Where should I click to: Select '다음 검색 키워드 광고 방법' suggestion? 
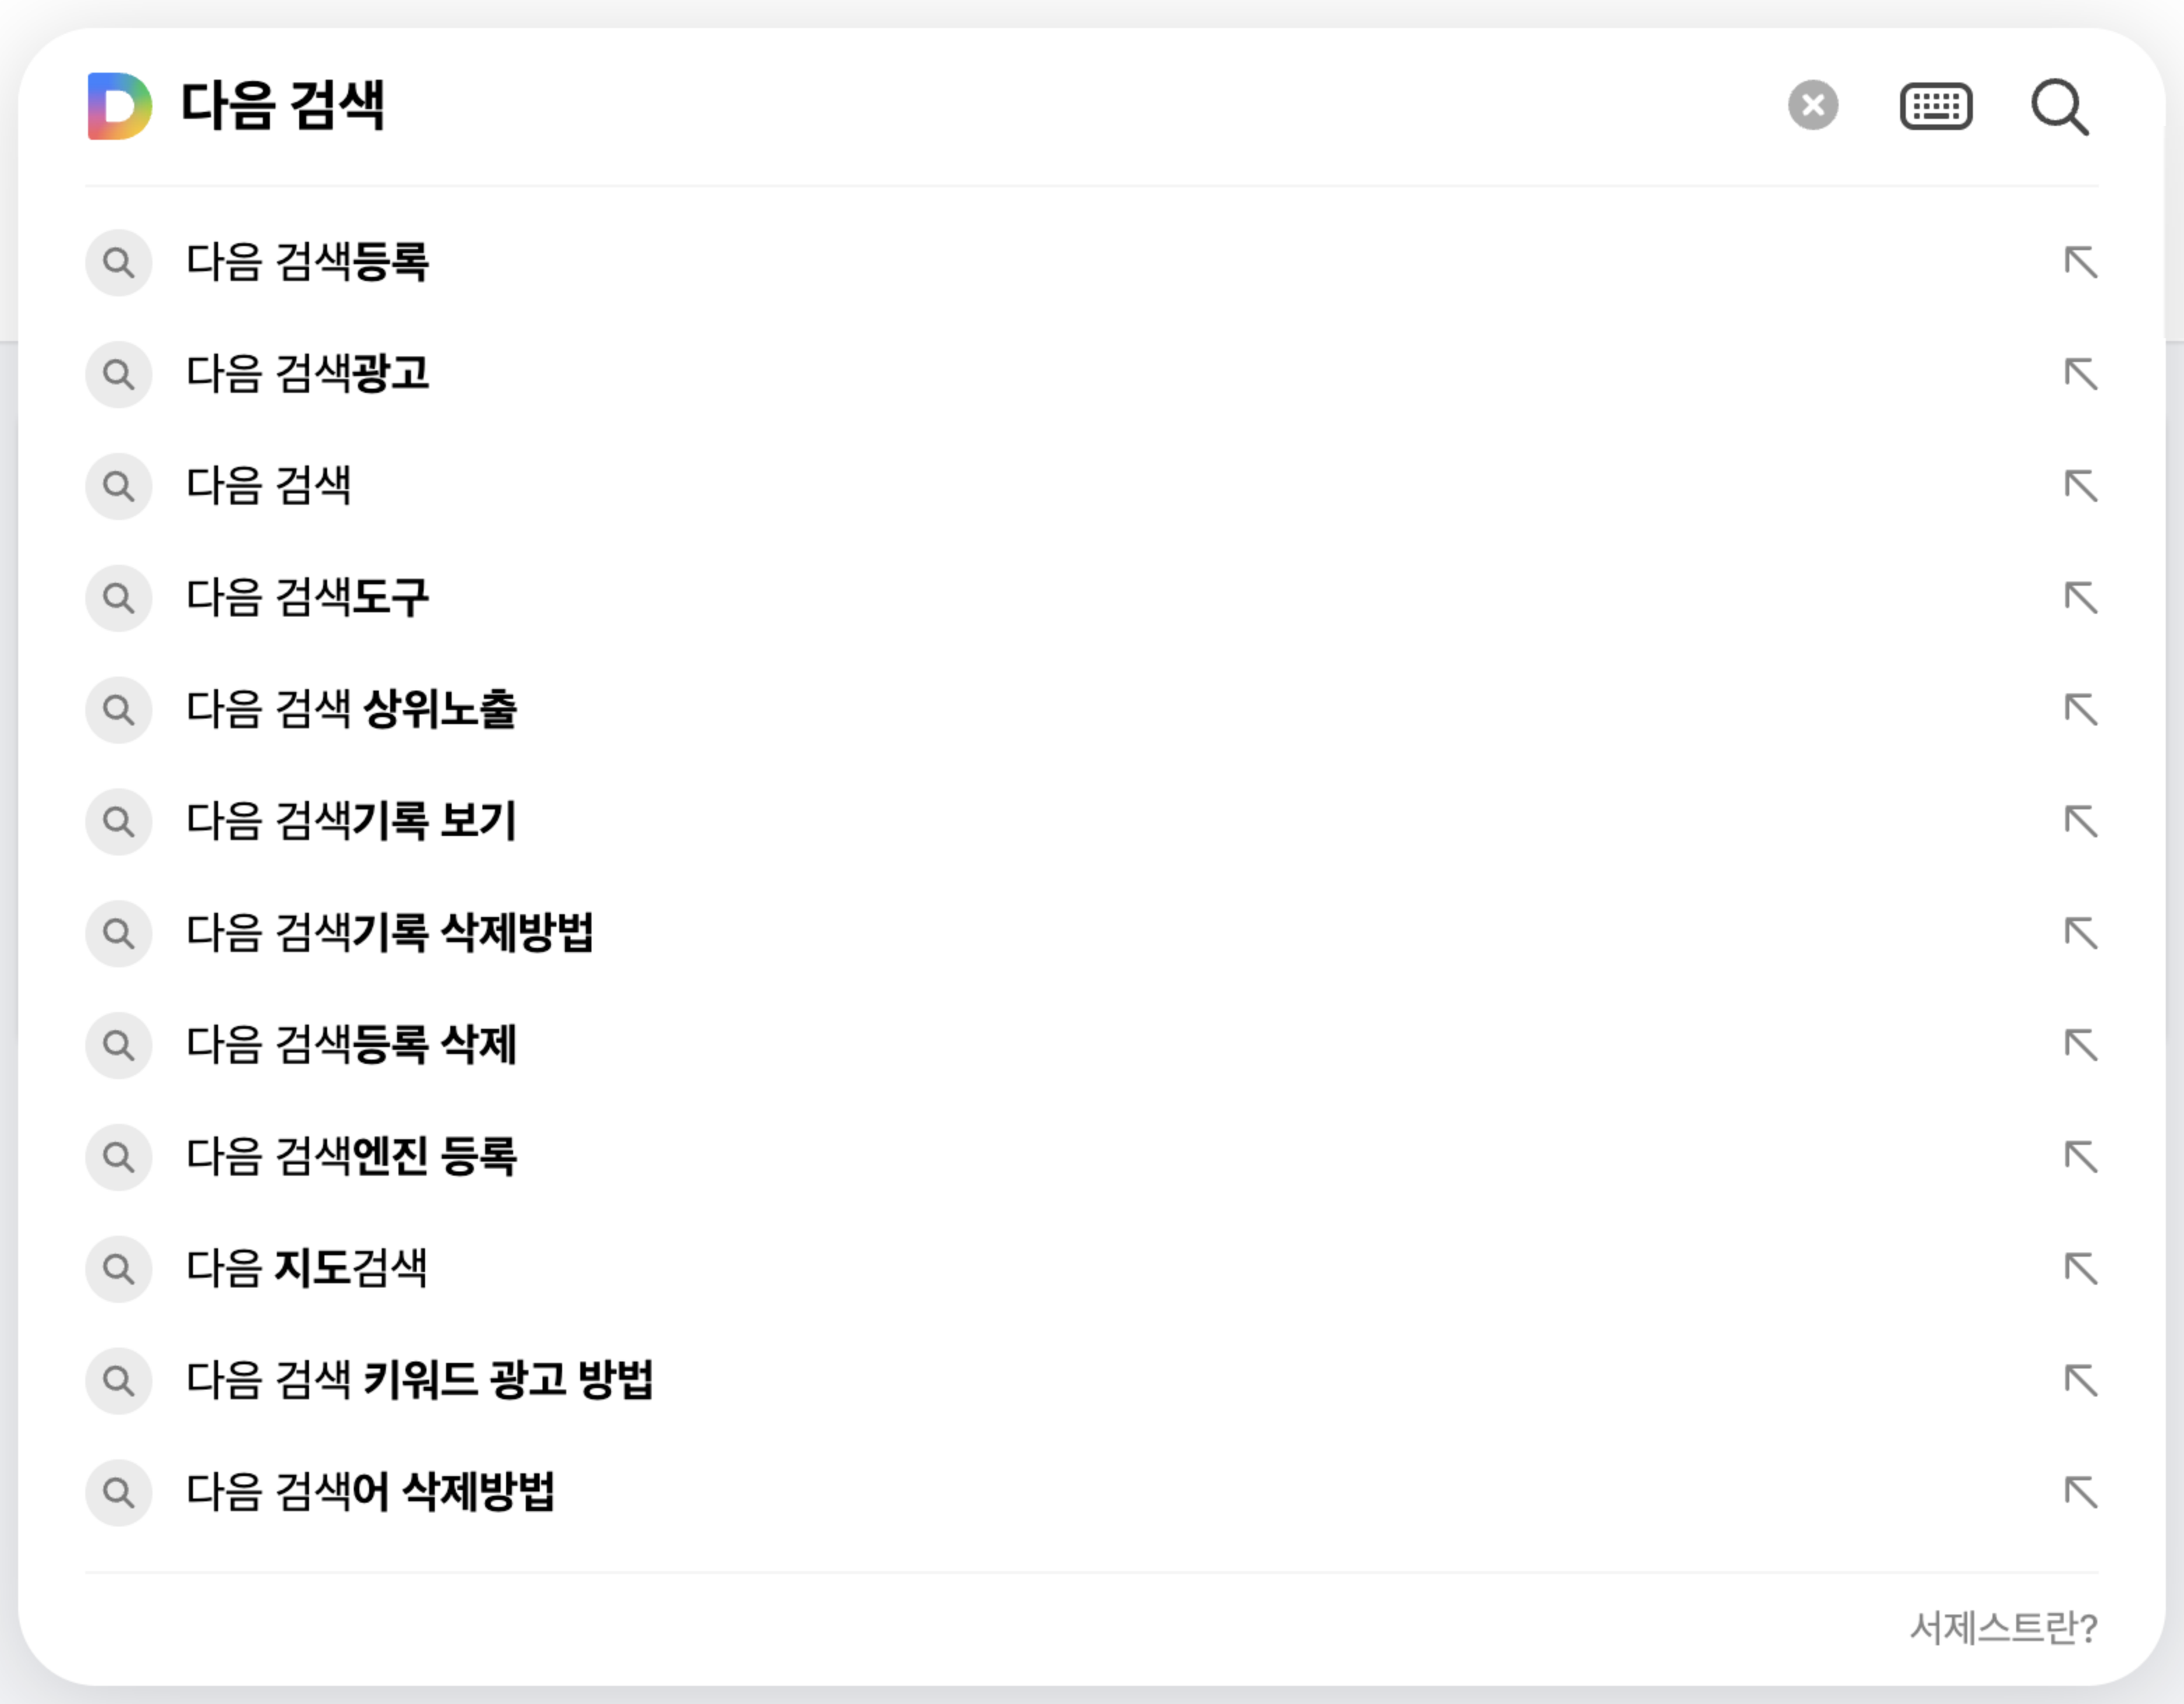pyautogui.click(x=419, y=1380)
